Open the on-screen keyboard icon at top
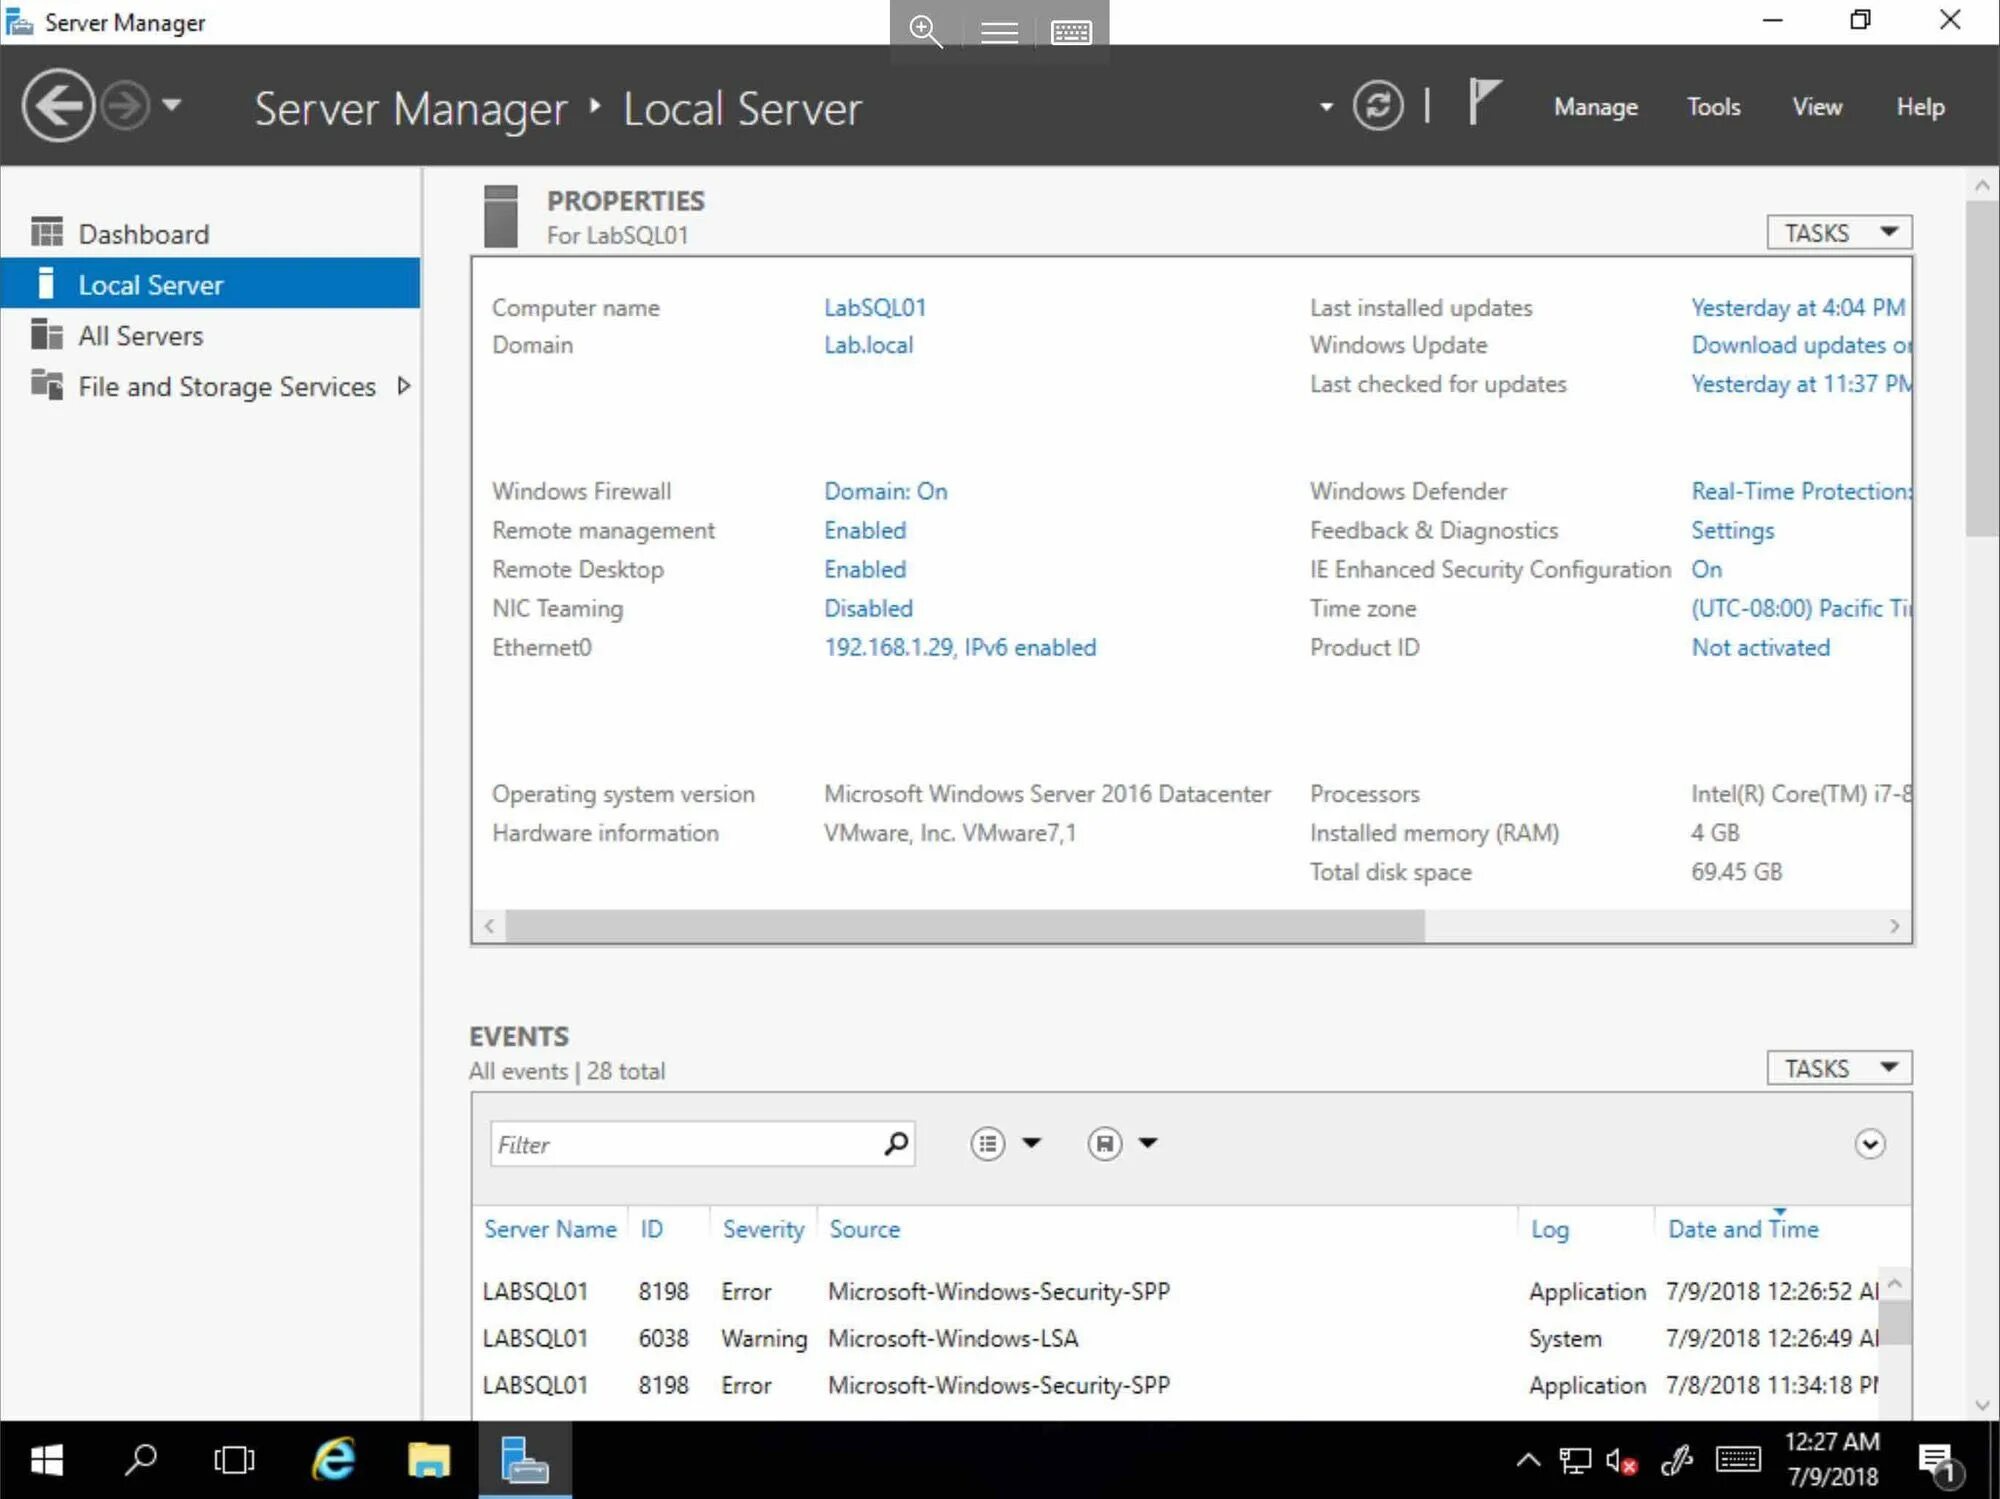 (1071, 32)
